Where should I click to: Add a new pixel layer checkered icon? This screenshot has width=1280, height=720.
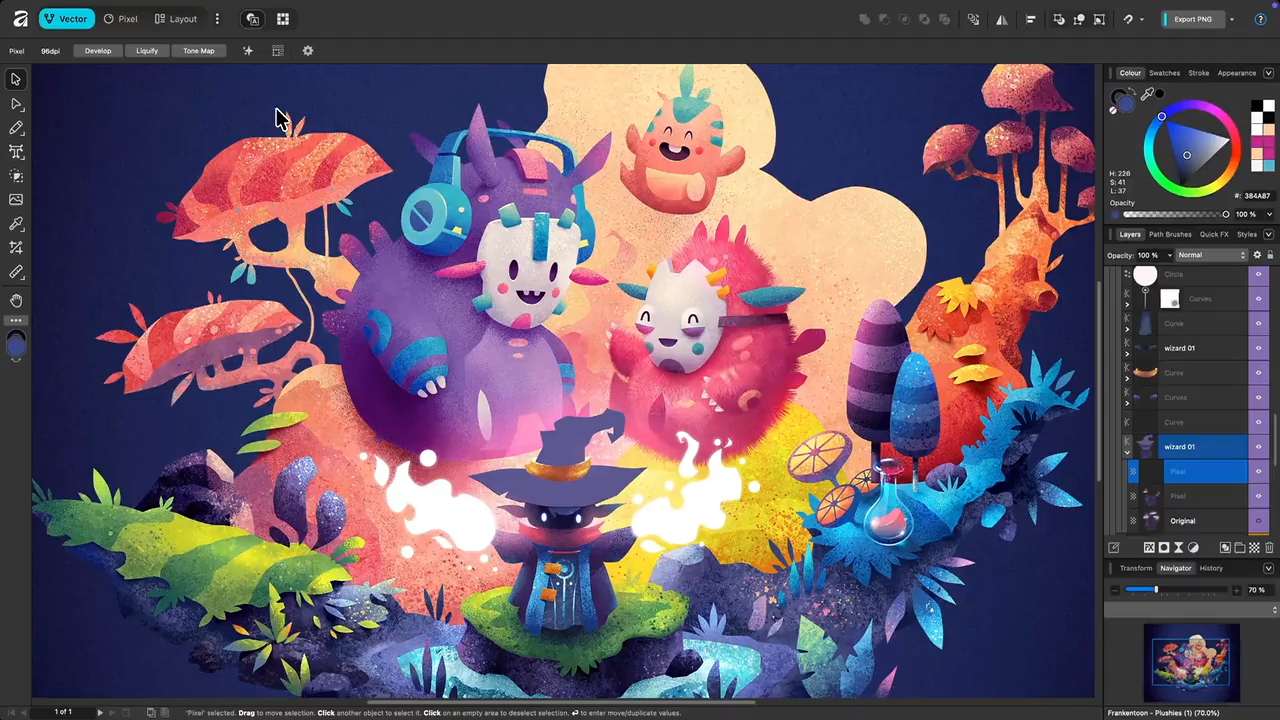(x=1254, y=547)
